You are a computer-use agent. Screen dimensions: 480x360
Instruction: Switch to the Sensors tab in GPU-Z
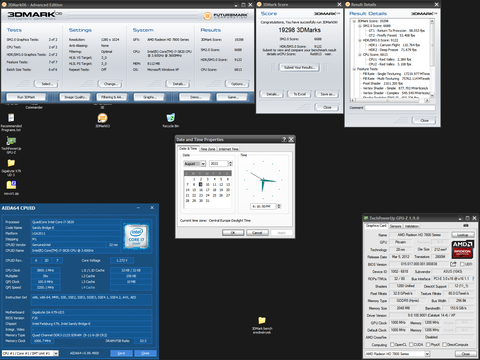point(395,226)
